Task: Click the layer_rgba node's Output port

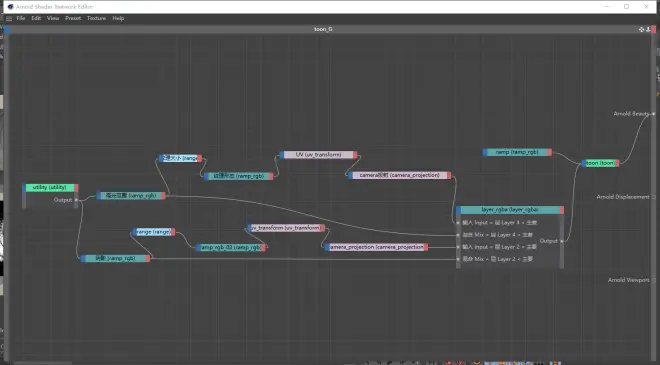Action: (562, 241)
